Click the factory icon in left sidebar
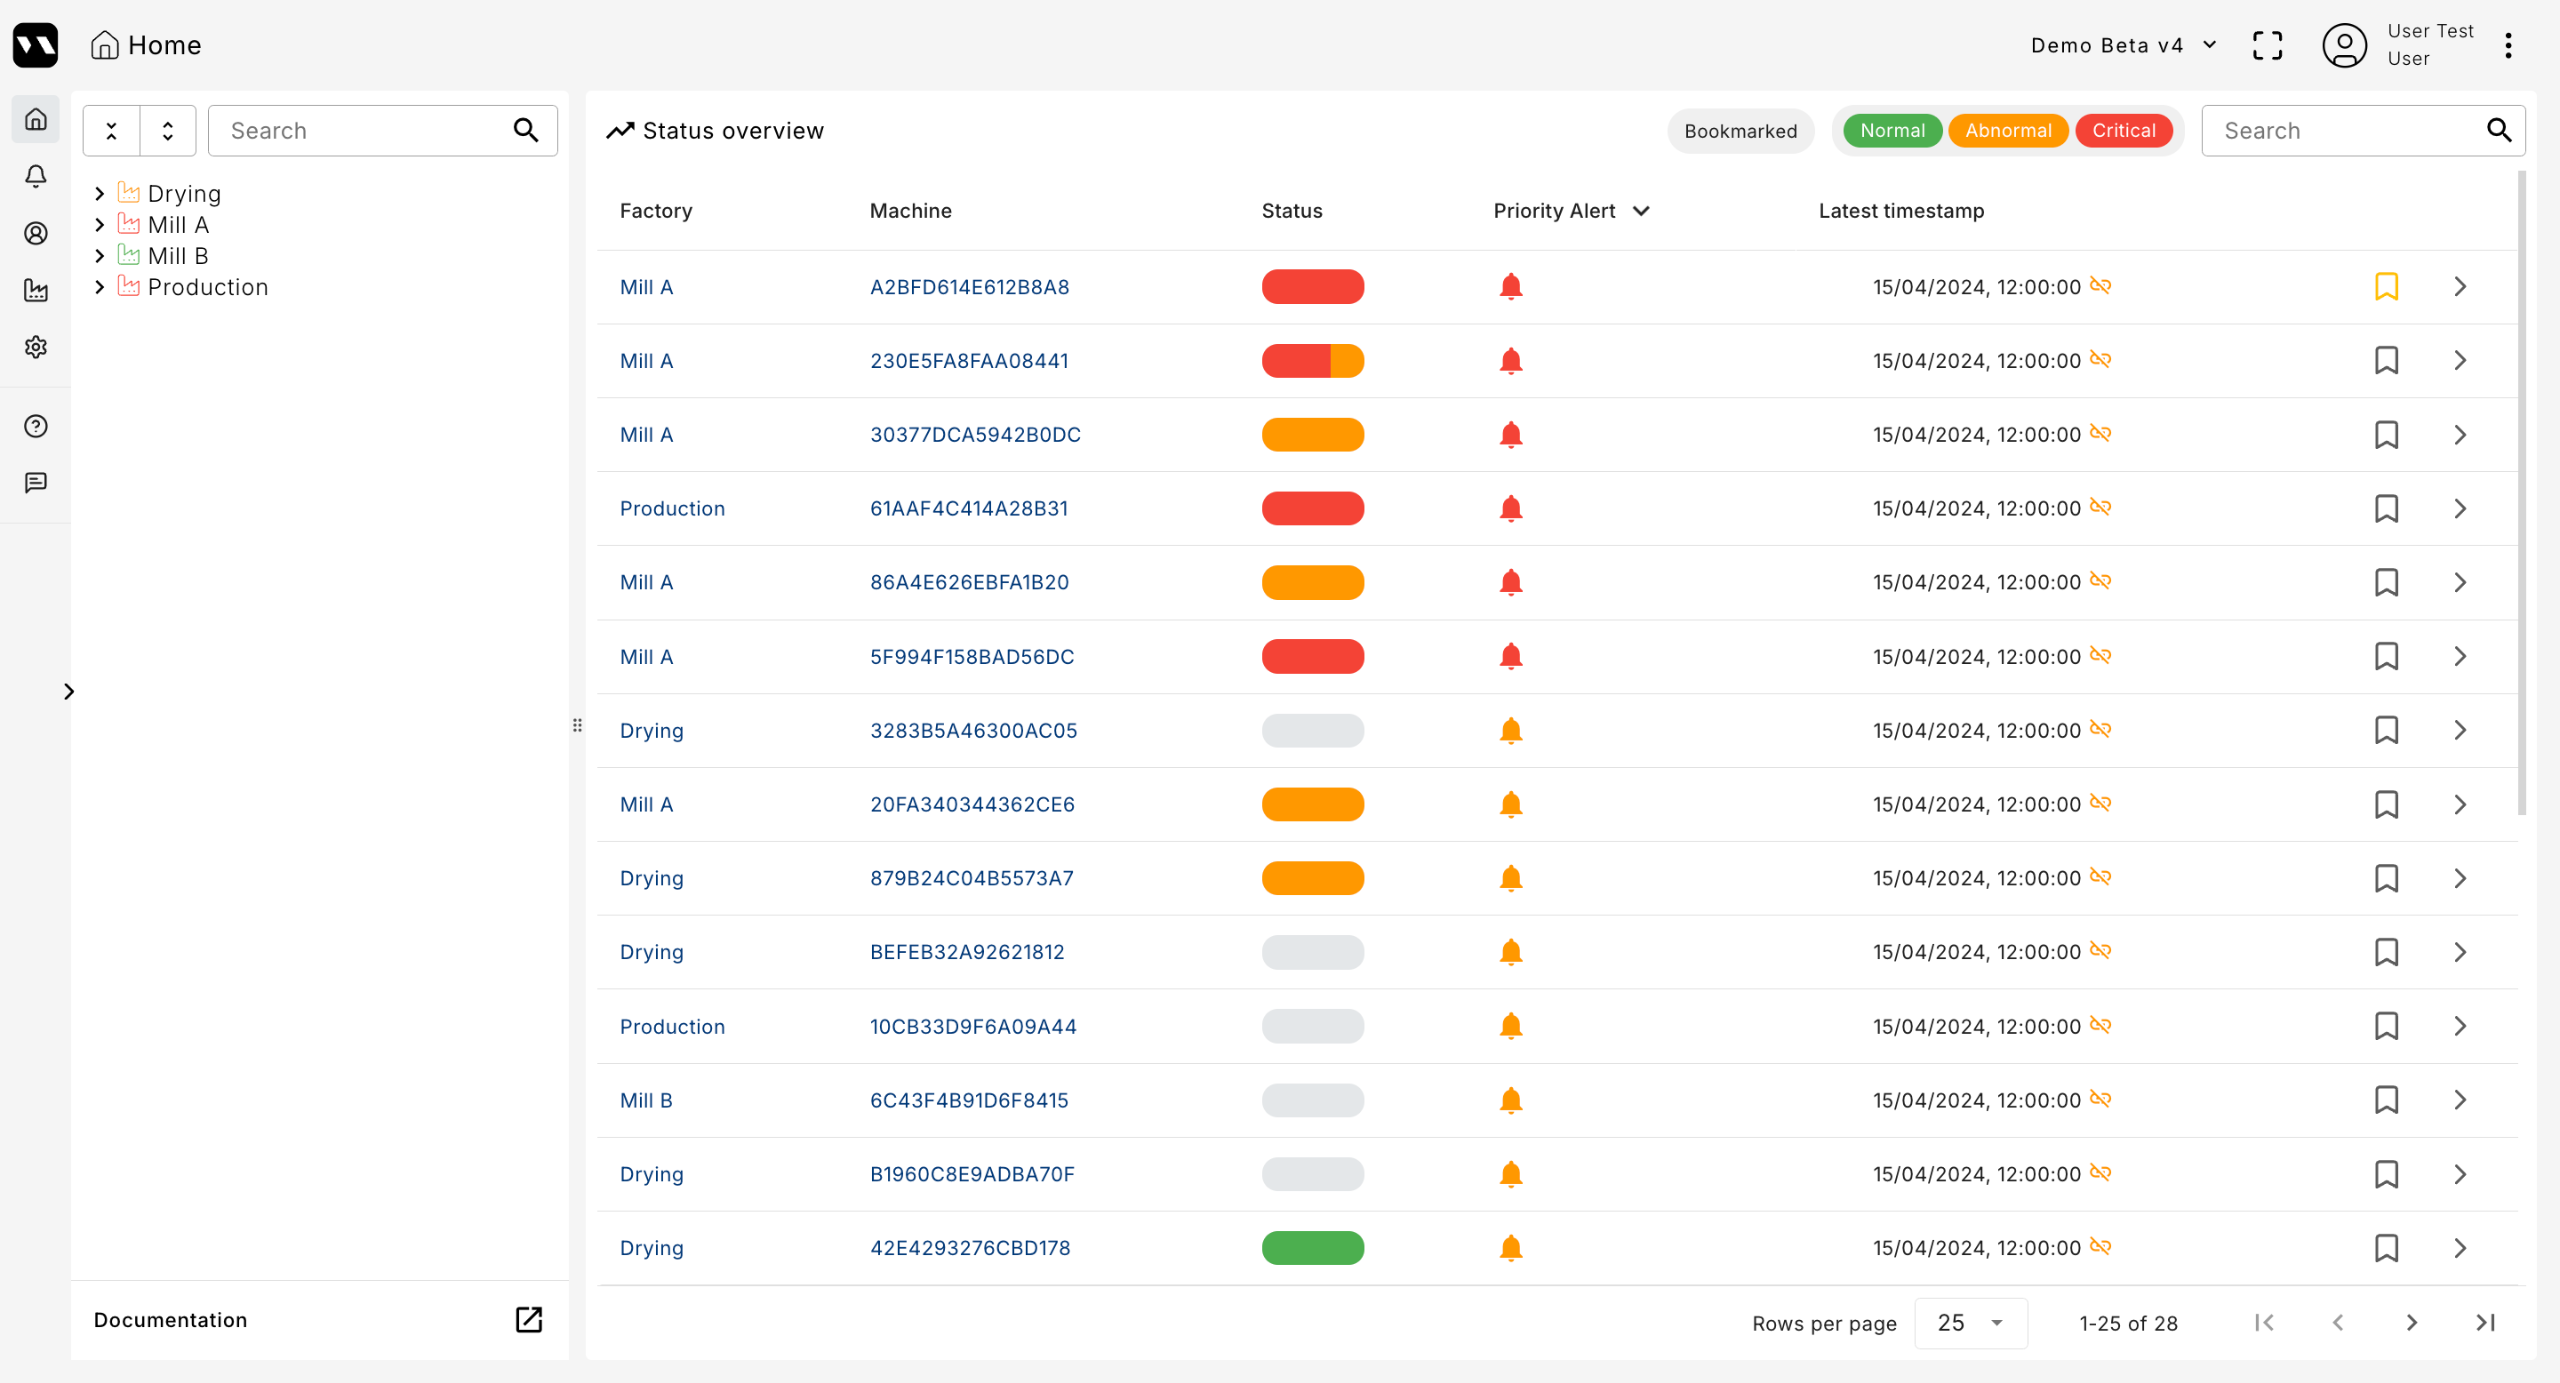 pyautogui.click(x=36, y=290)
